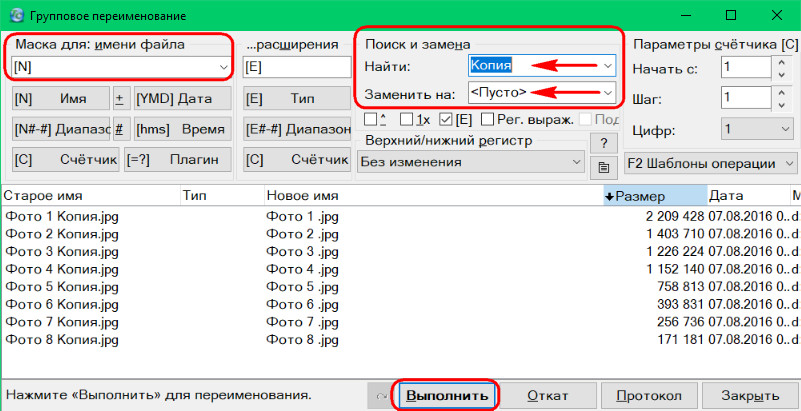The image size is (801, 411).
Task: Click the size value 758 813
Action: 681,286
